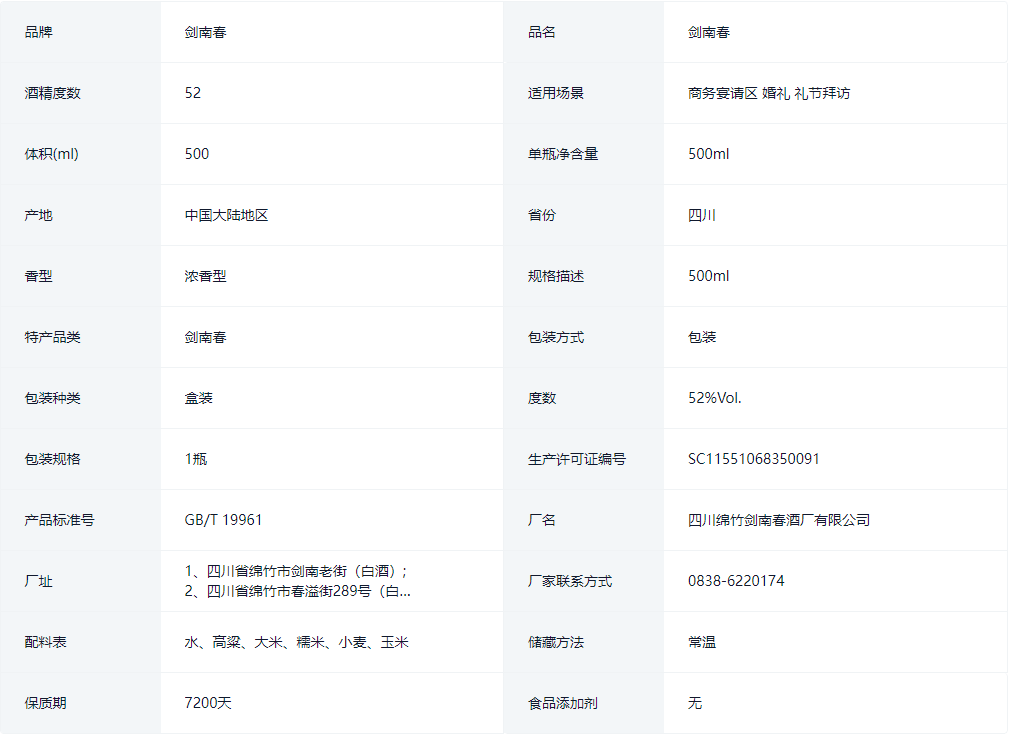
Task: Click the value 常温
Action: (x=702, y=643)
